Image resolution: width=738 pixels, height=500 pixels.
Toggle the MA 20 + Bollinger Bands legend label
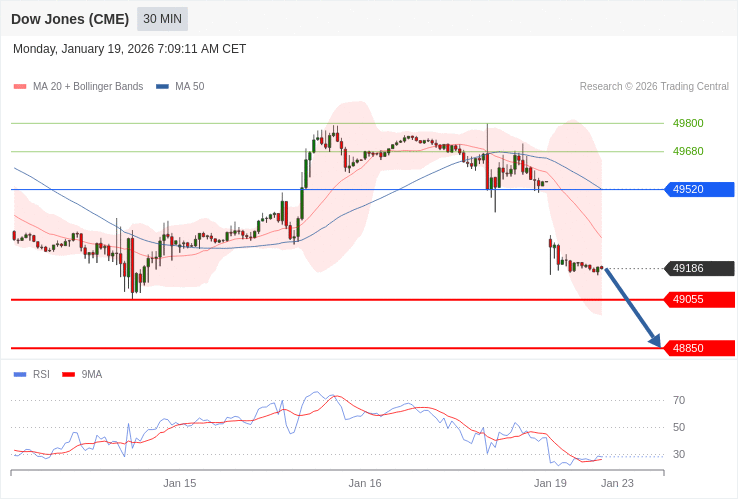click(x=88, y=87)
